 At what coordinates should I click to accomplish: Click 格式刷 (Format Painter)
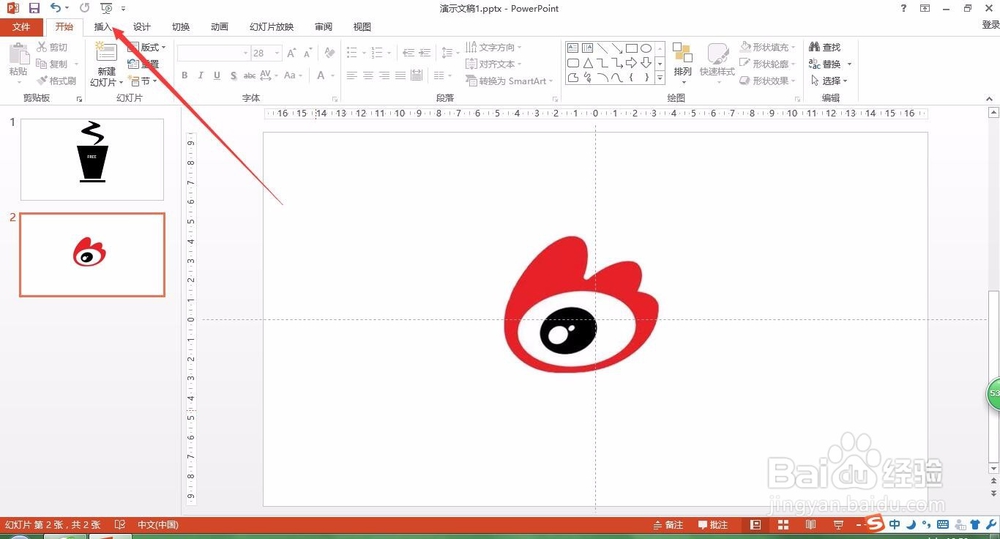56,80
